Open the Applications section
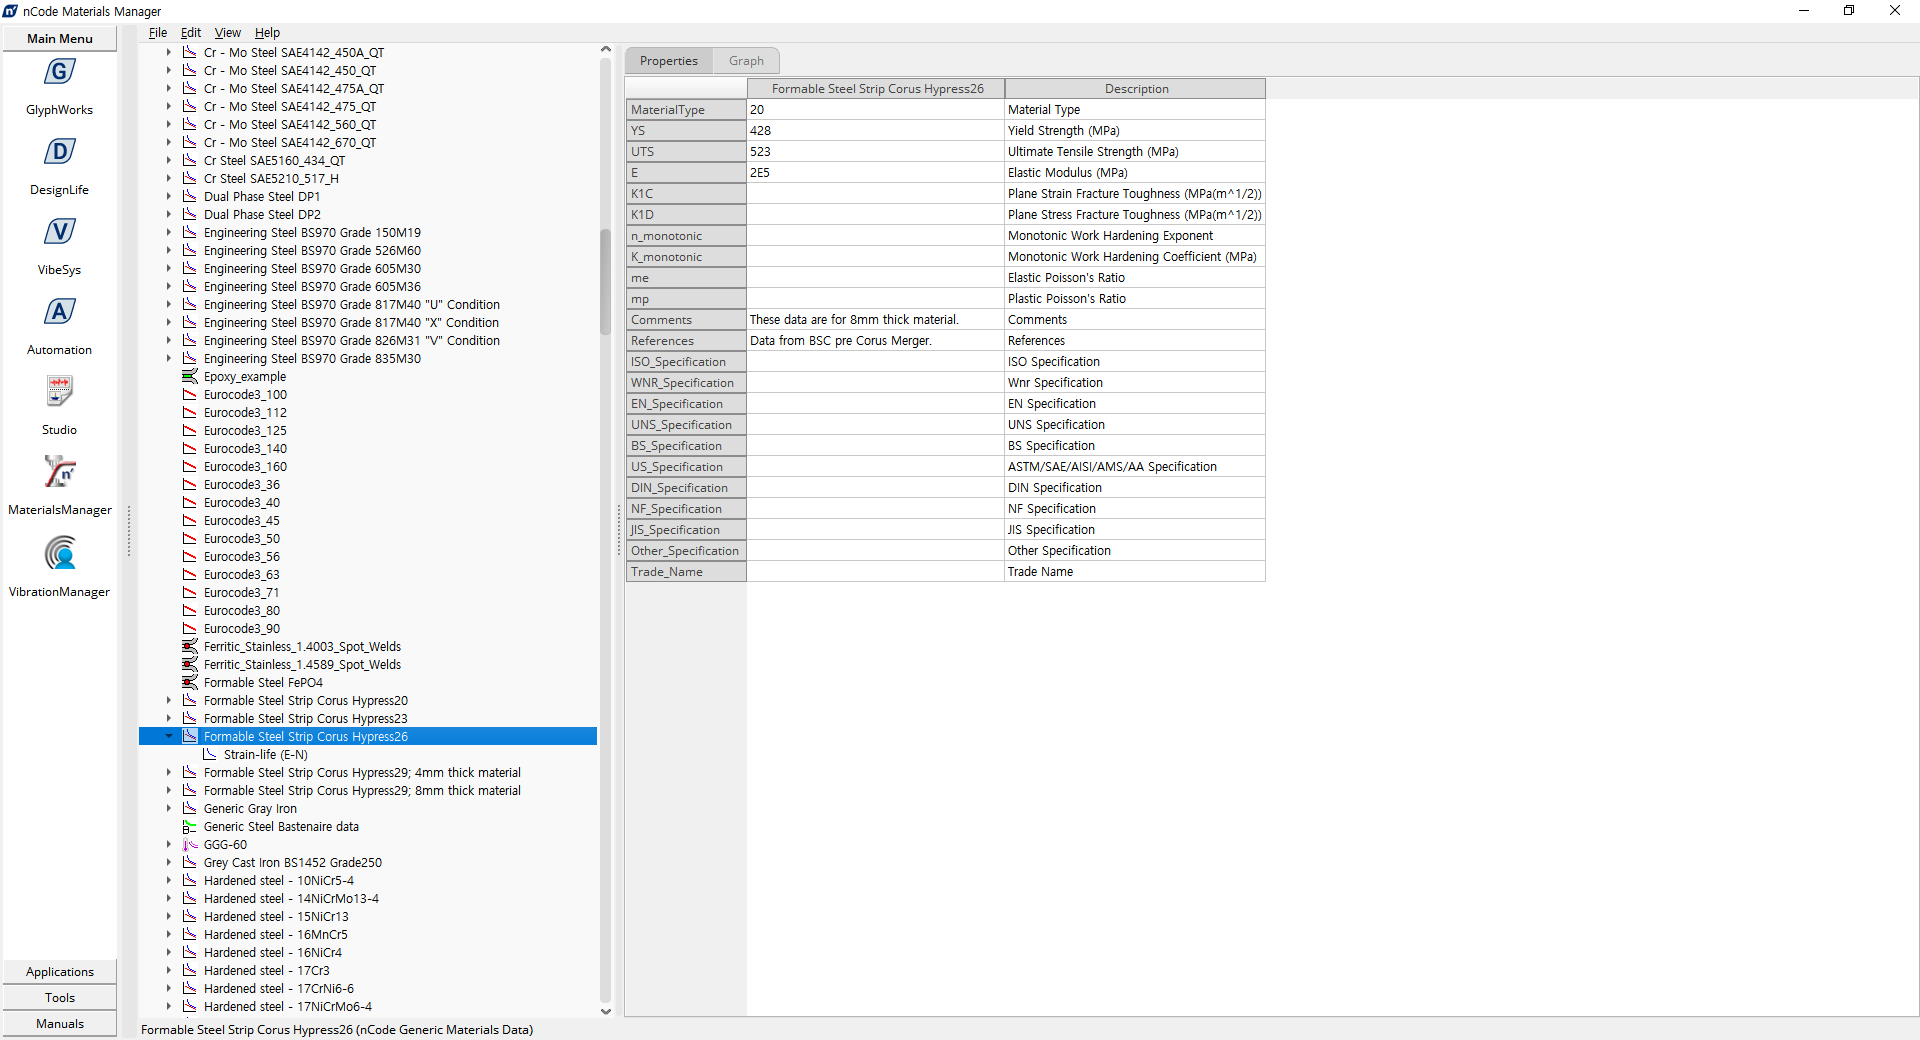The width and height of the screenshot is (1920, 1040). (x=60, y=972)
